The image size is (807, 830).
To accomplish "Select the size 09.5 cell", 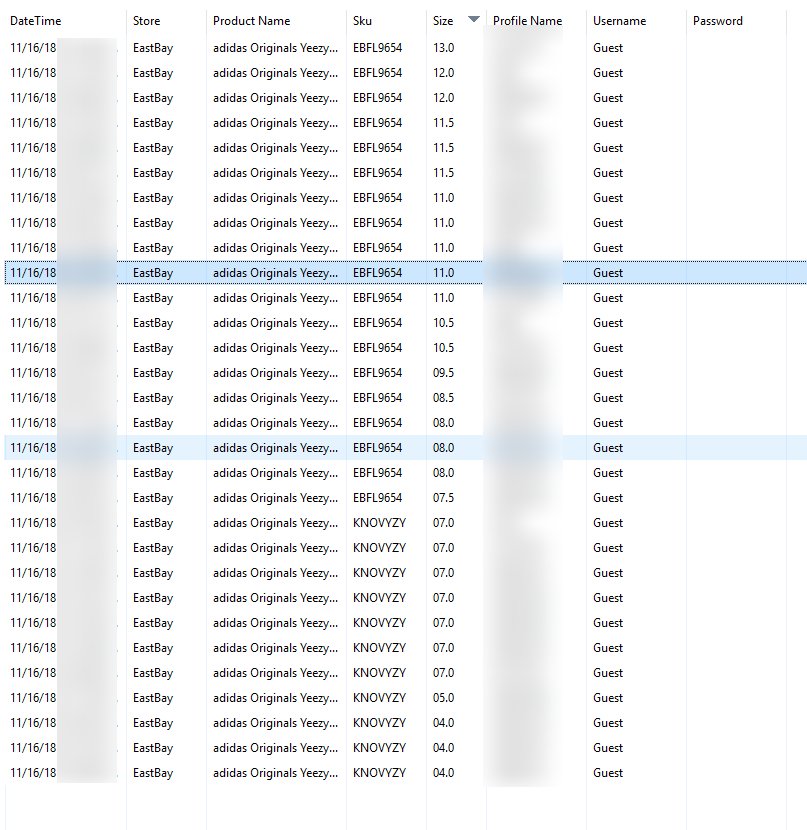I will tap(443, 373).
